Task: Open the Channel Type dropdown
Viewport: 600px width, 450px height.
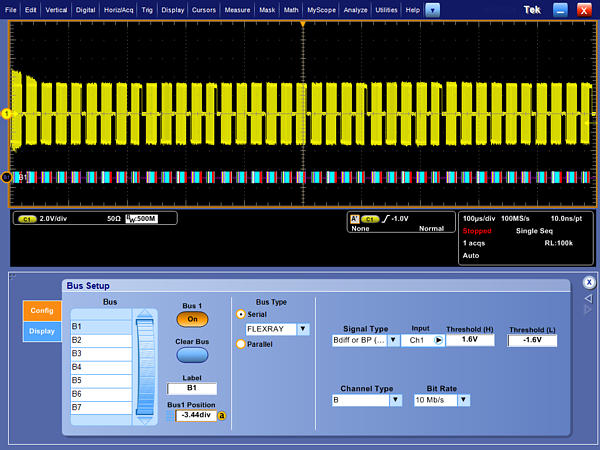Action: (x=393, y=400)
